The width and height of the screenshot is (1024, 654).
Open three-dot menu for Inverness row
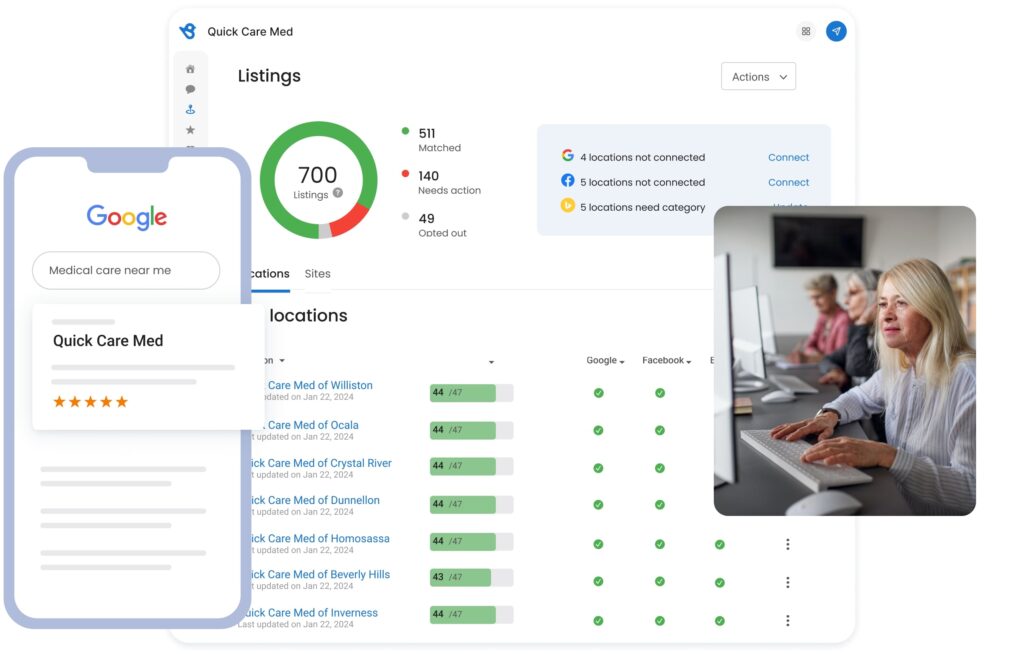coord(788,621)
